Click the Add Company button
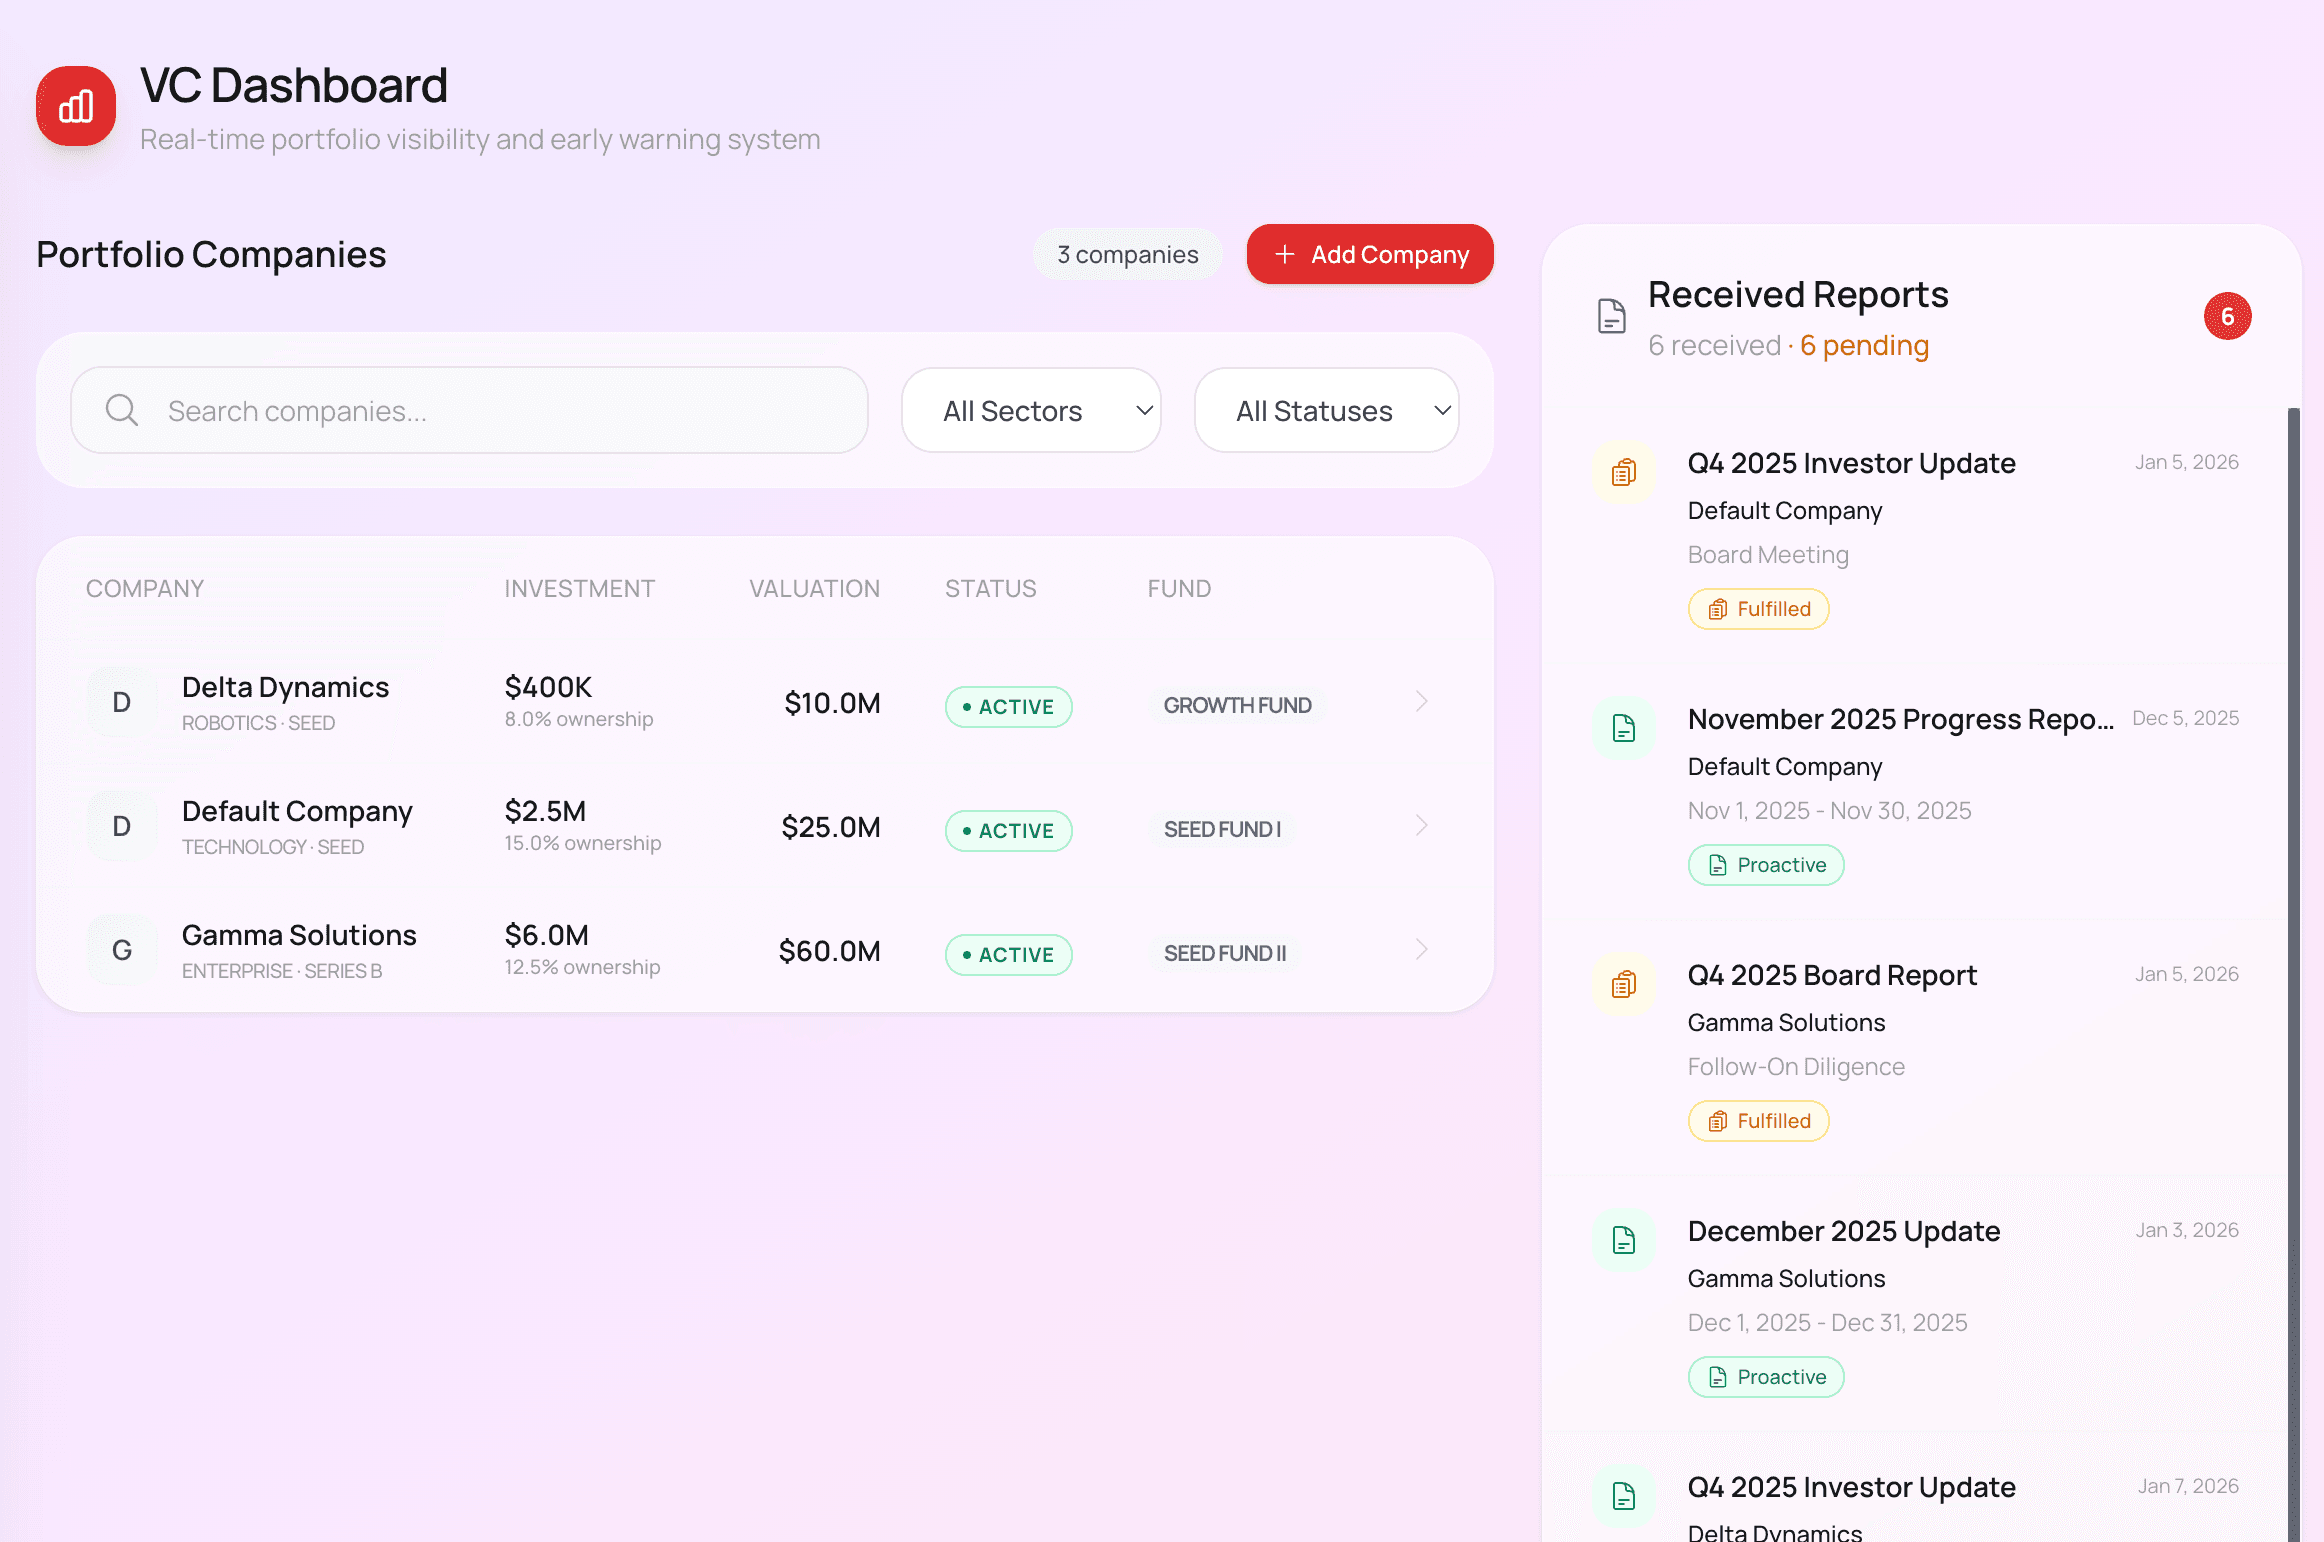Screen dimensions: 2324x1542 [1369, 254]
